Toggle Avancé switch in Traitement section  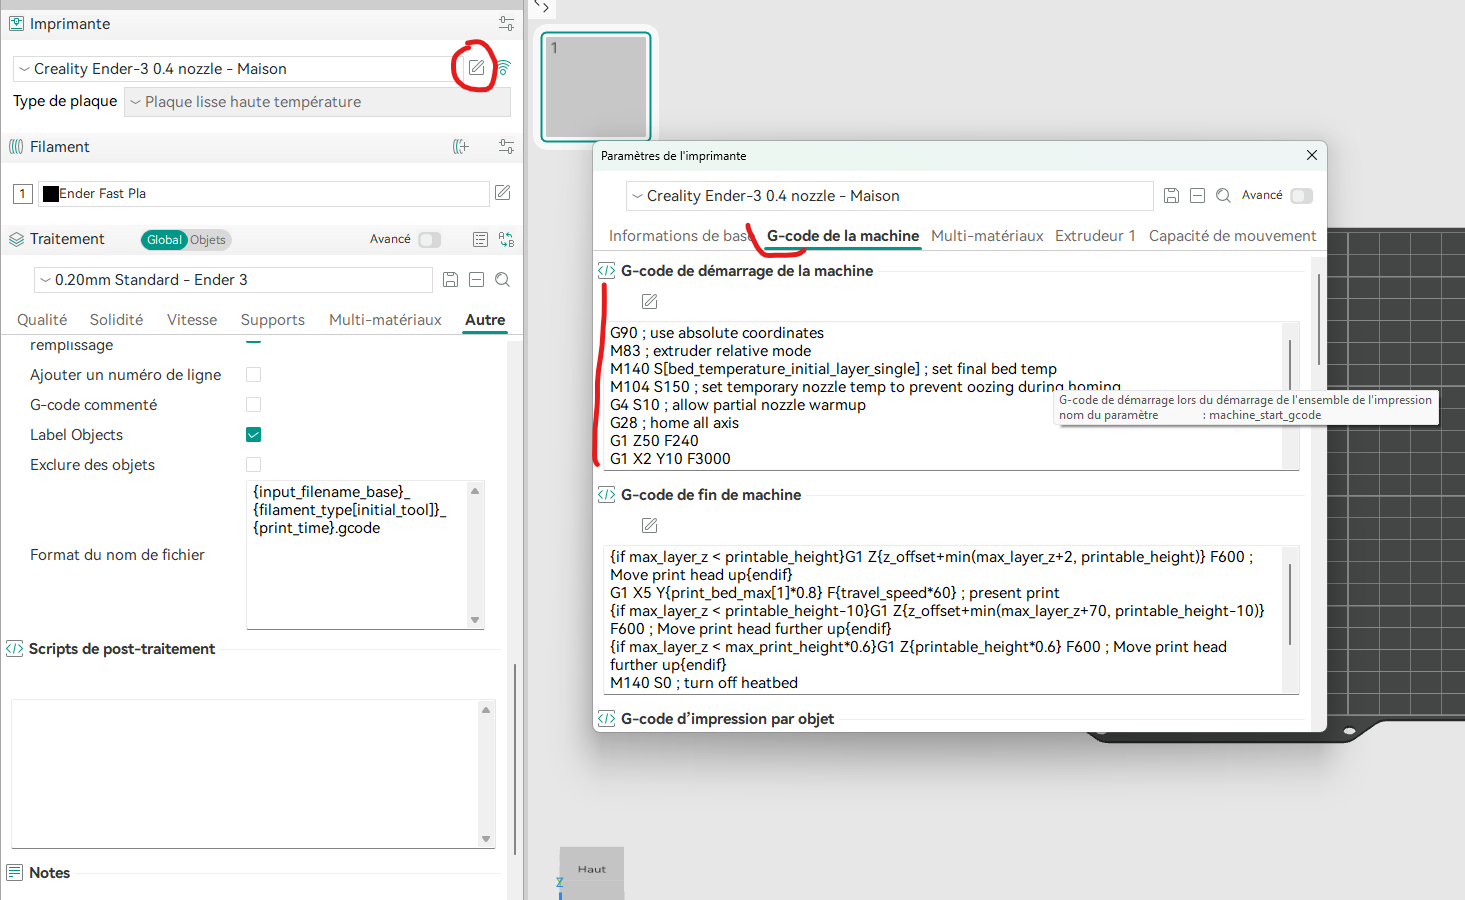430,239
